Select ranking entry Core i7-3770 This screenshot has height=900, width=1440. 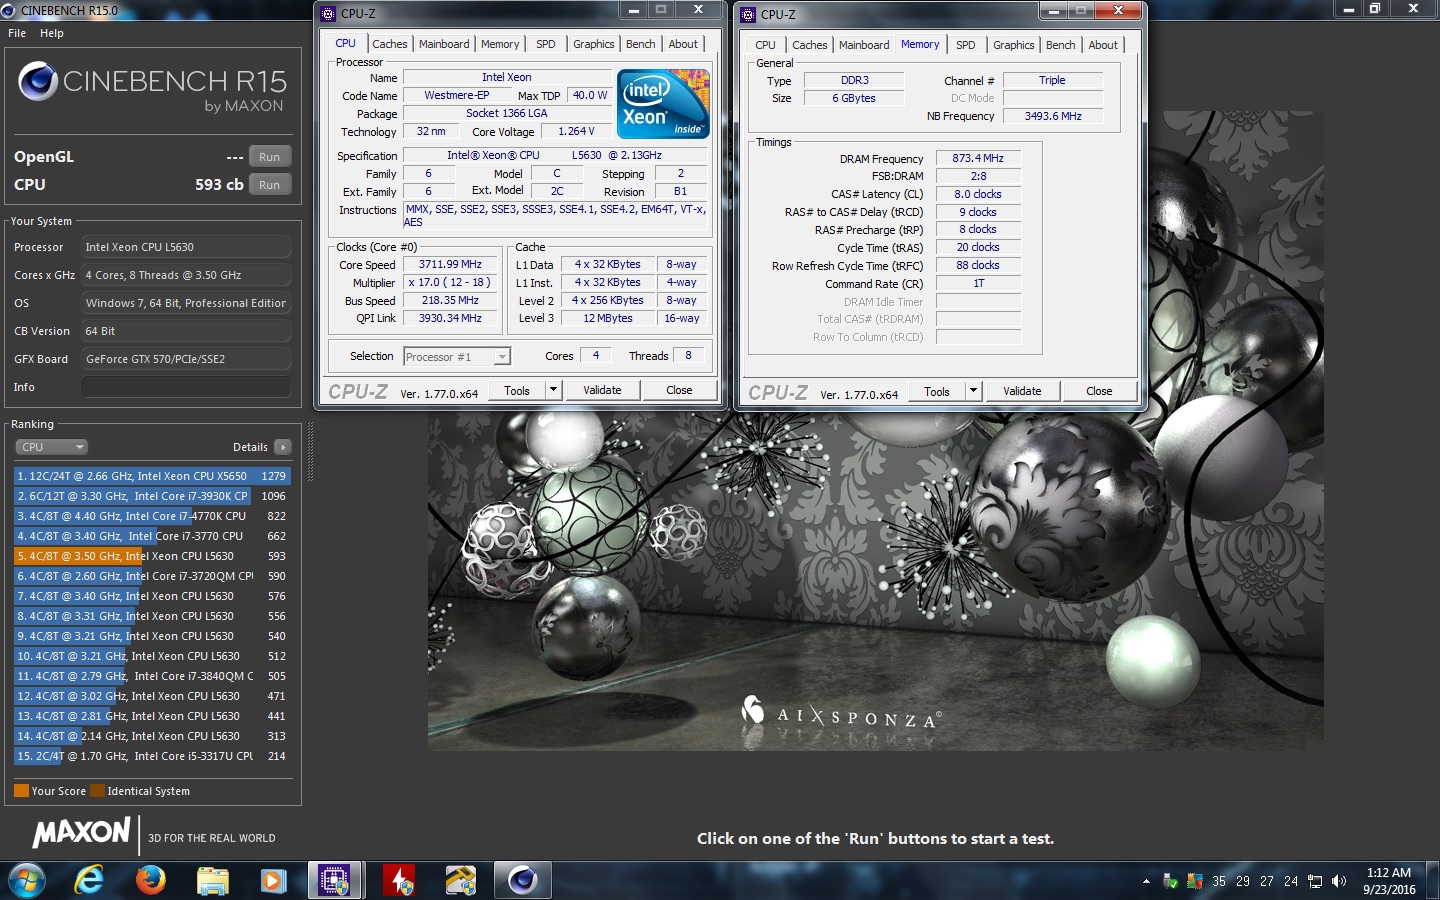click(152, 536)
